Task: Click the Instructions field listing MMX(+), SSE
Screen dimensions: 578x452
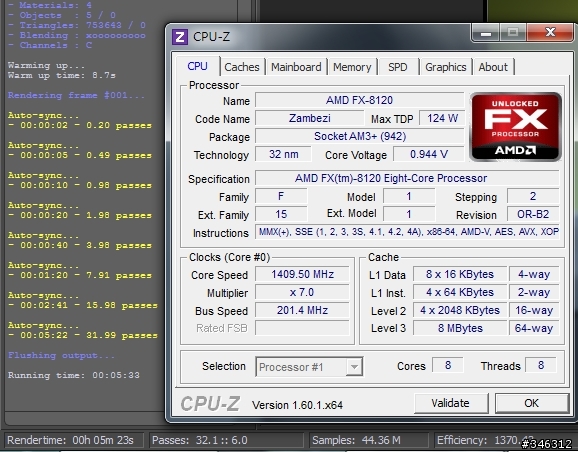Action: click(x=407, y=232)
